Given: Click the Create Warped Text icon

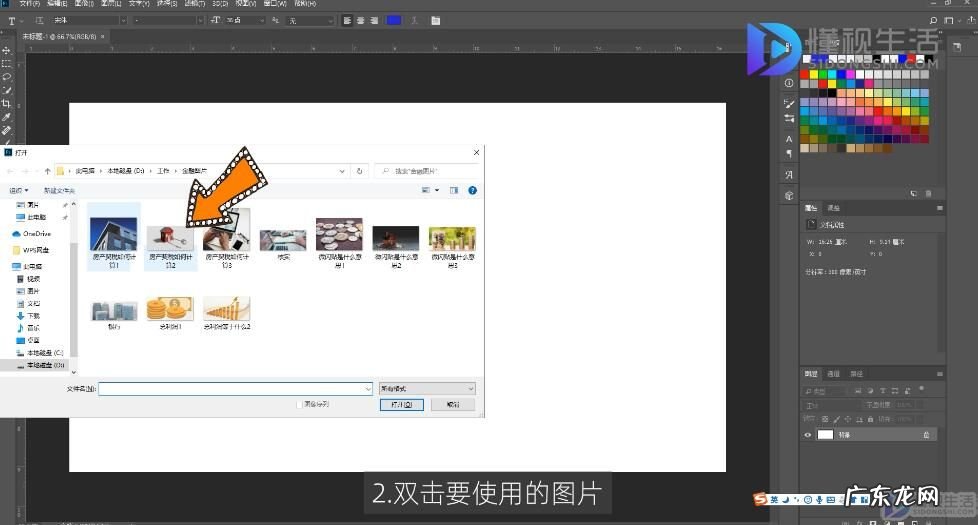Looking at the screenshot, I should pyautogui.click(x=414, y=21).
